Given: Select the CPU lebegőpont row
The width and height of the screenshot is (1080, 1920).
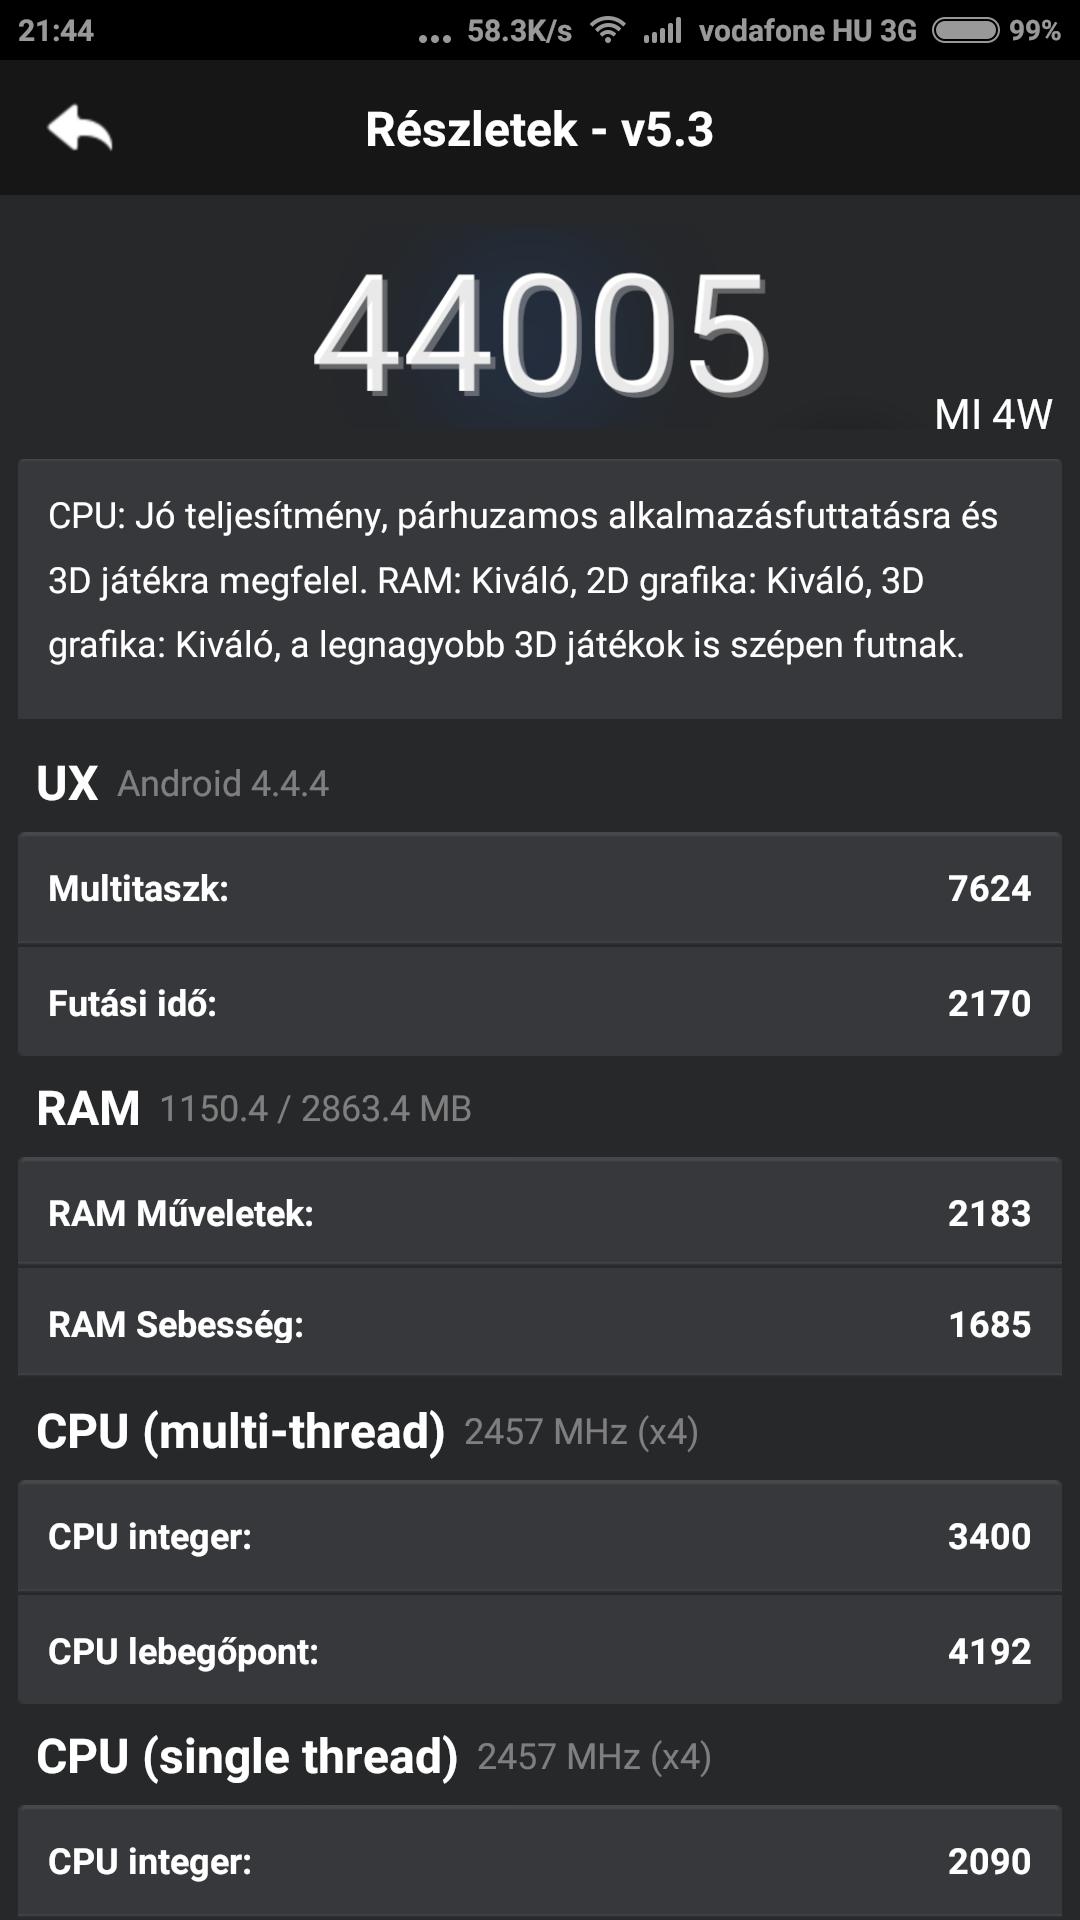Looking at the screenshot, I should (540, 1650).
